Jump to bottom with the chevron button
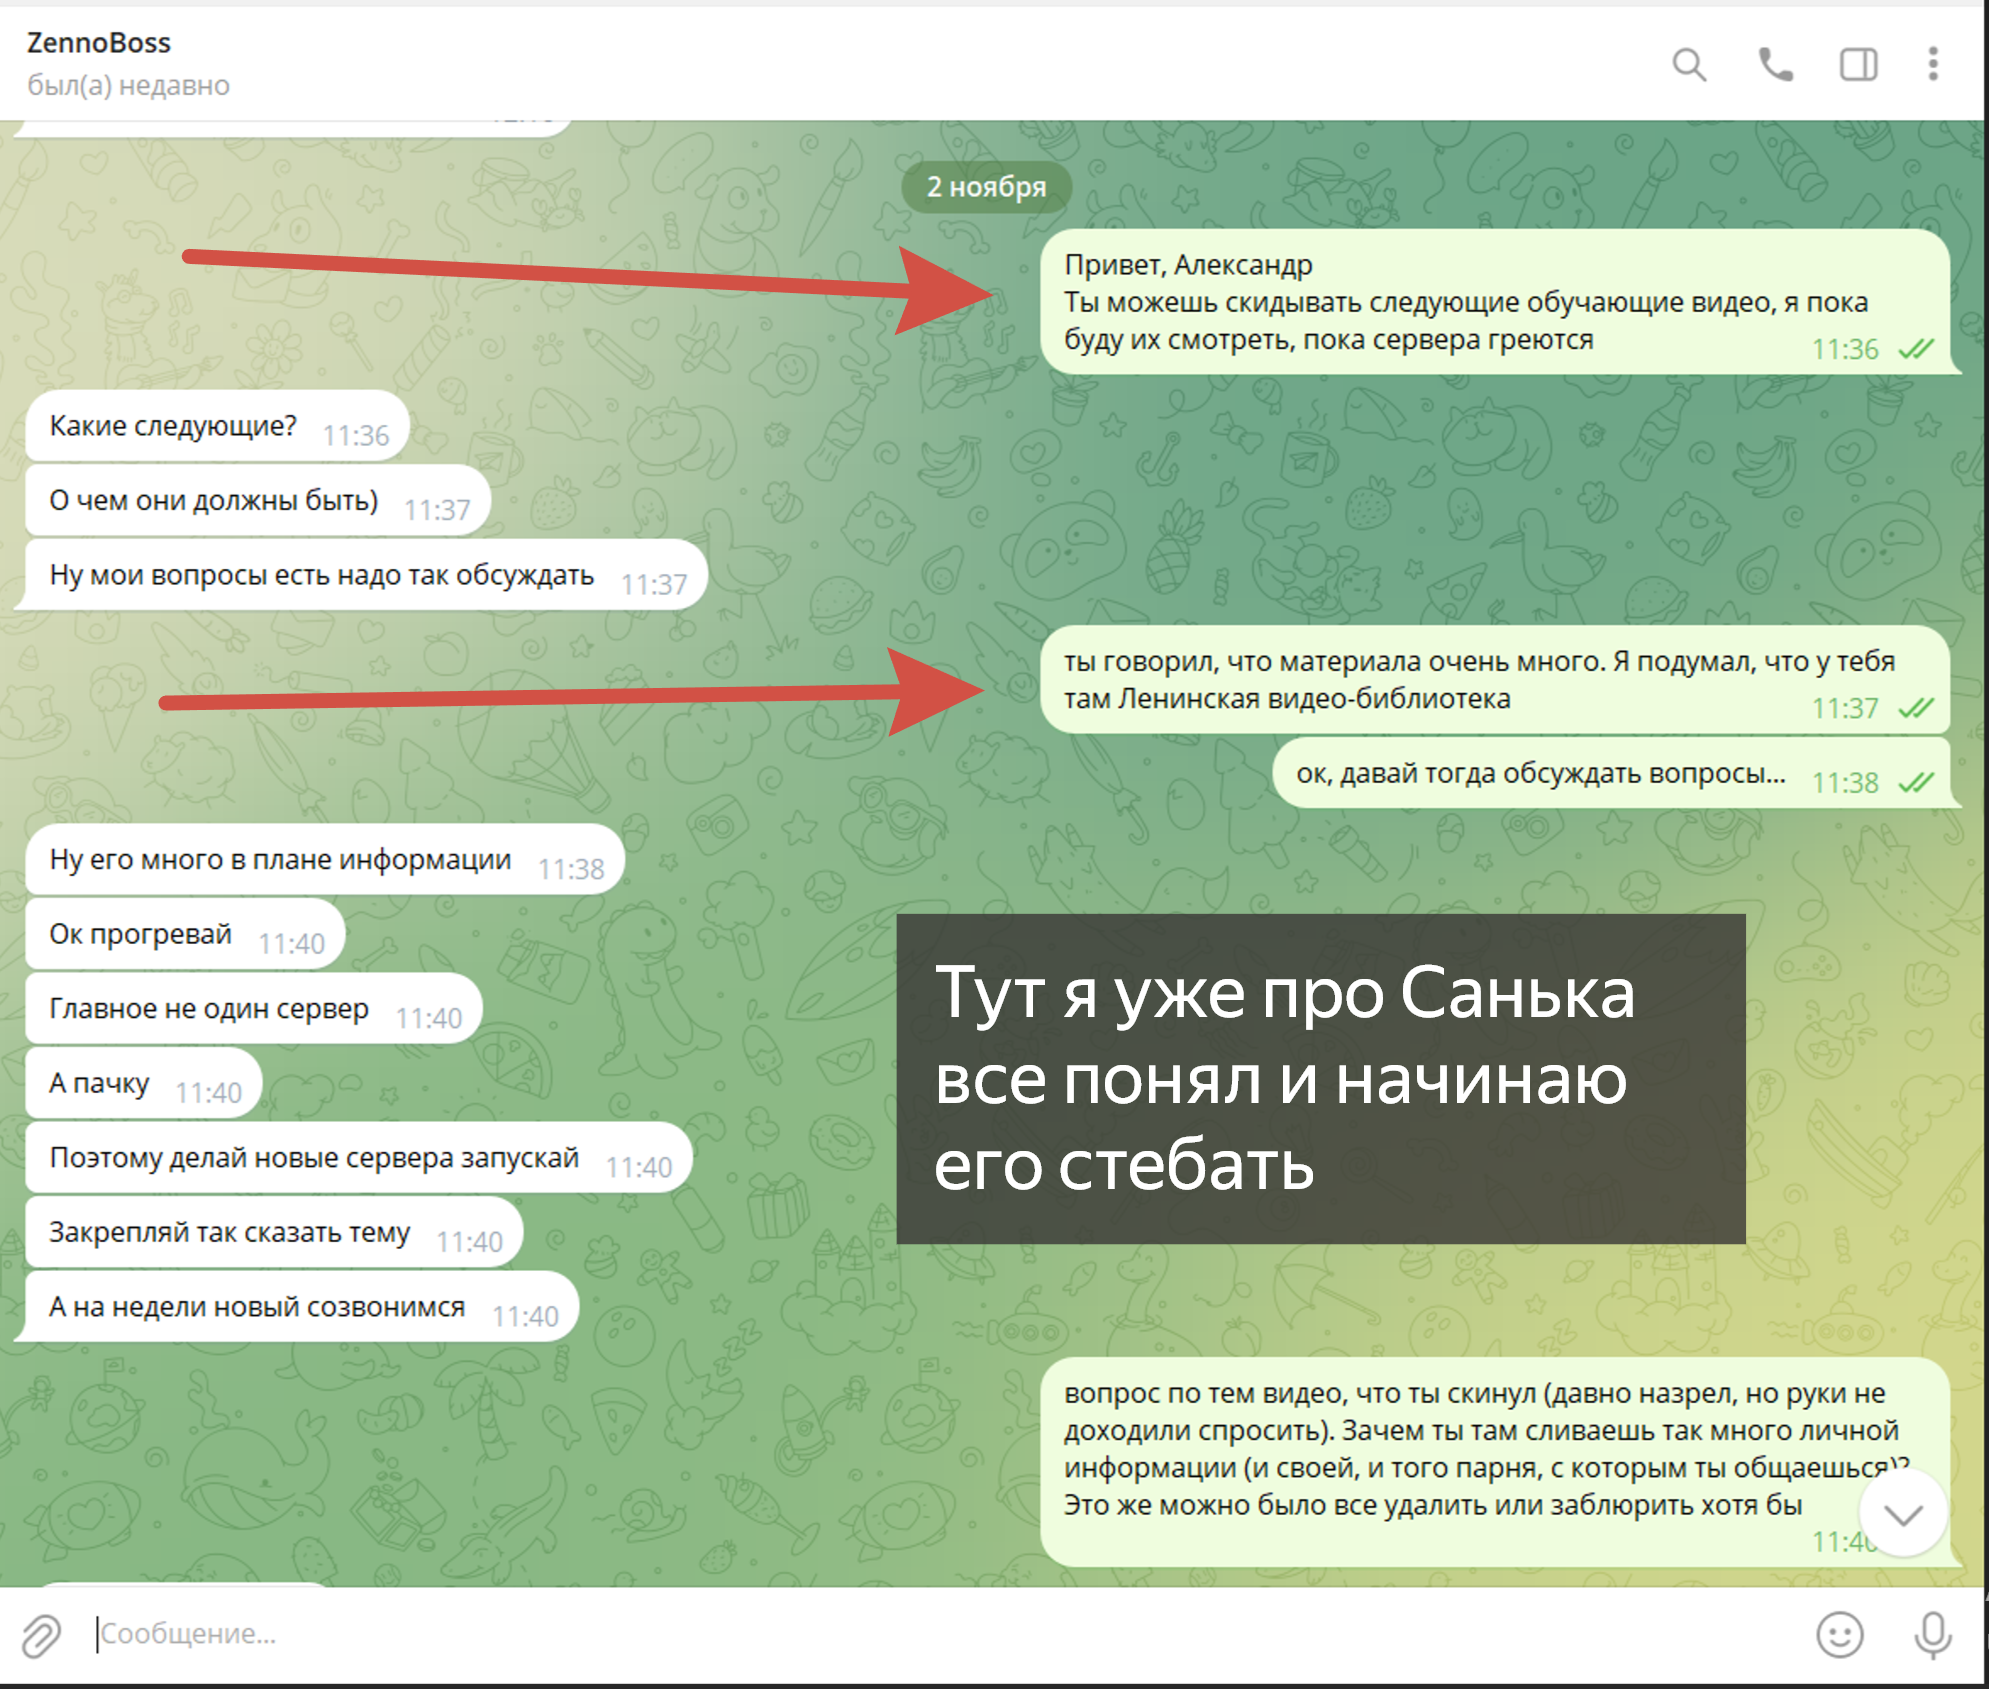 (x=1902, y=1514)
